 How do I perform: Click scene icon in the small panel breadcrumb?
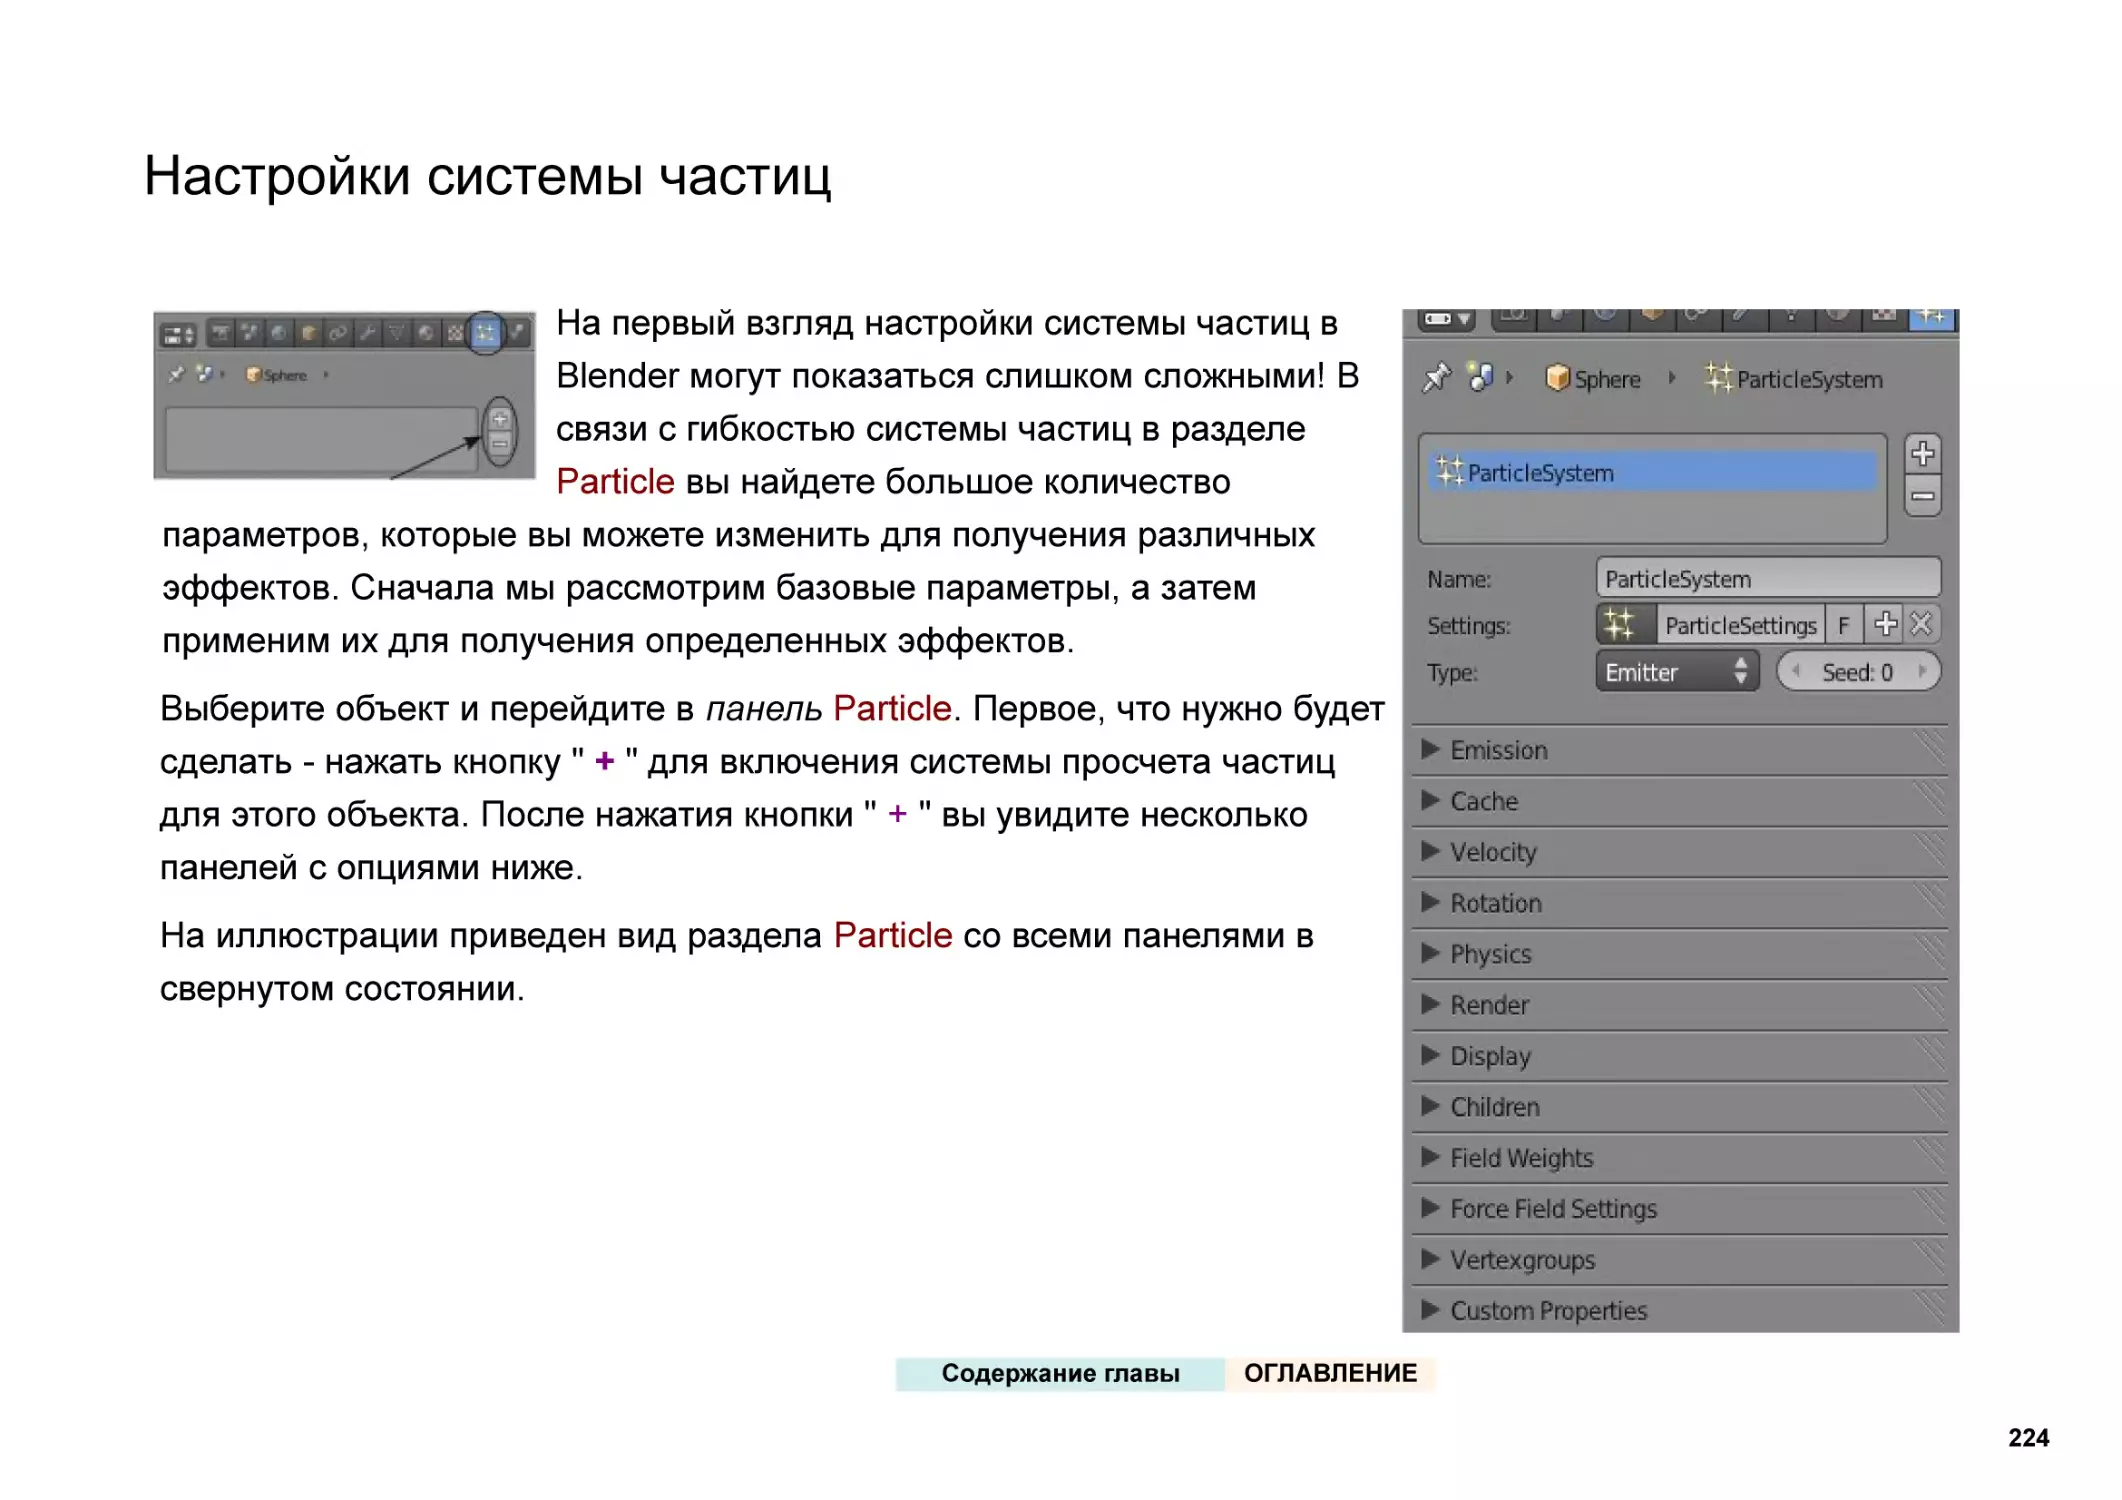205,375
